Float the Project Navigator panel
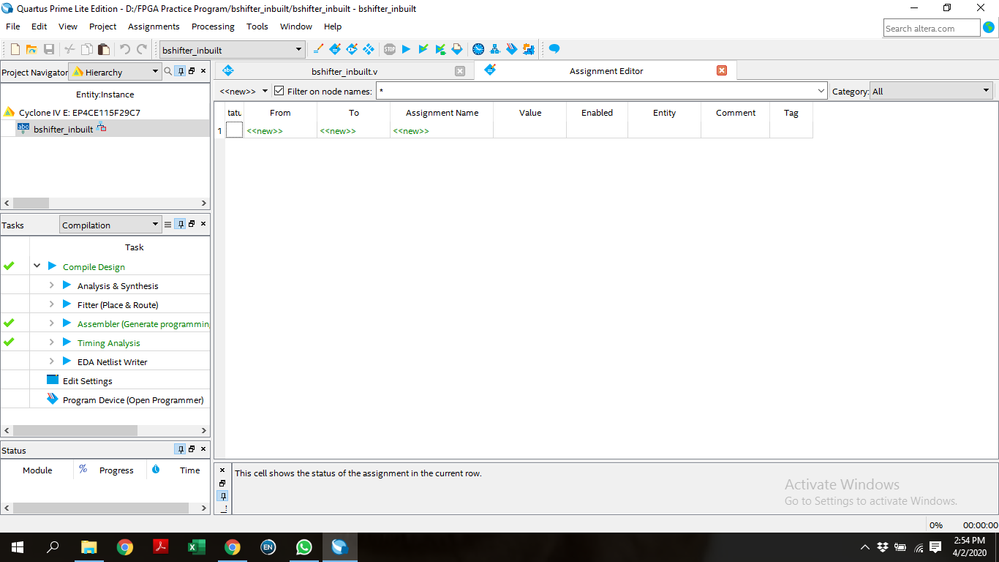Screen dimensions: 999x562 pos(192,71)
